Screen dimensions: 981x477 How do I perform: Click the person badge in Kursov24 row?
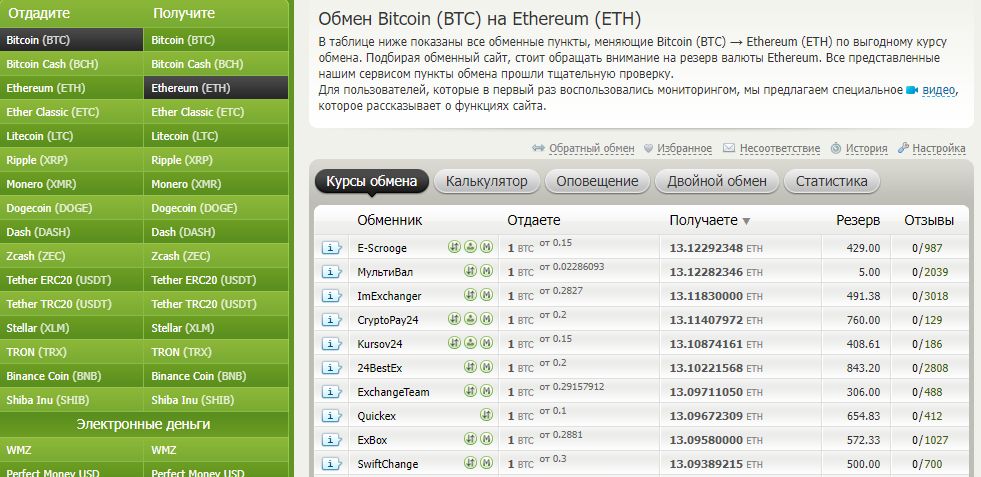tap(470, 343)
